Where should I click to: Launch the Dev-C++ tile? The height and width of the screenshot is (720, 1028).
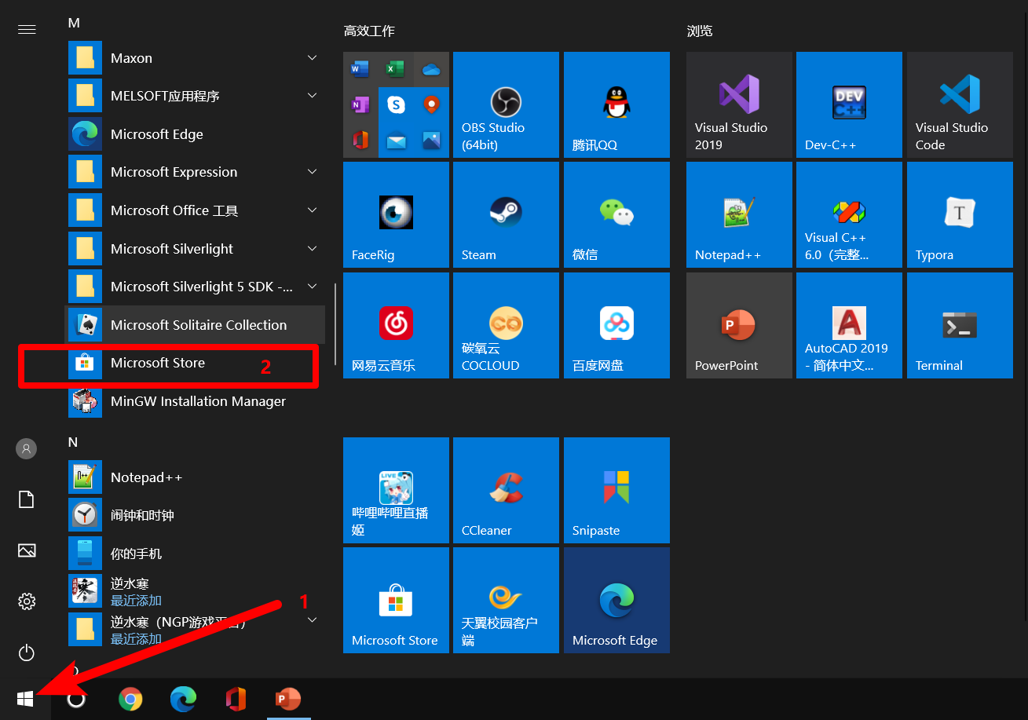849,104
